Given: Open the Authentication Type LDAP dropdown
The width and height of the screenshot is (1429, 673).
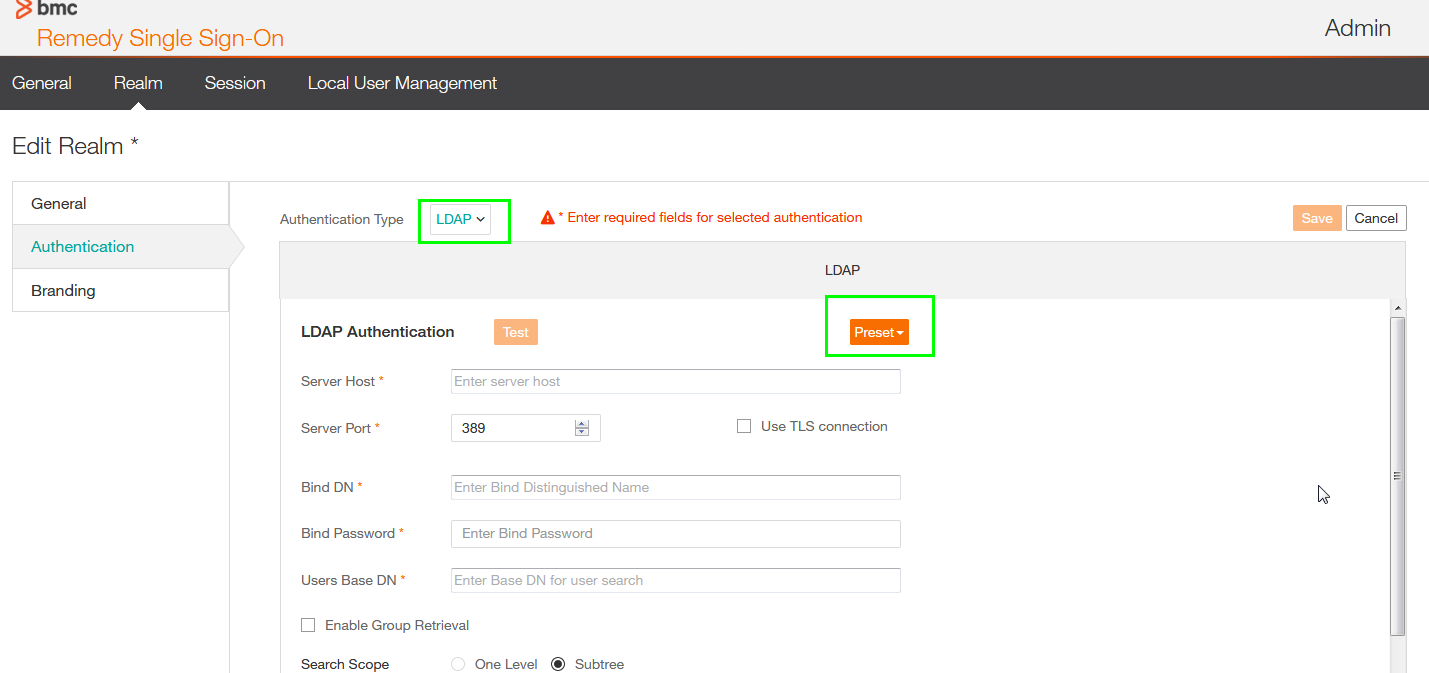Looking at the screenshot, I should click(x=460, y=219).
